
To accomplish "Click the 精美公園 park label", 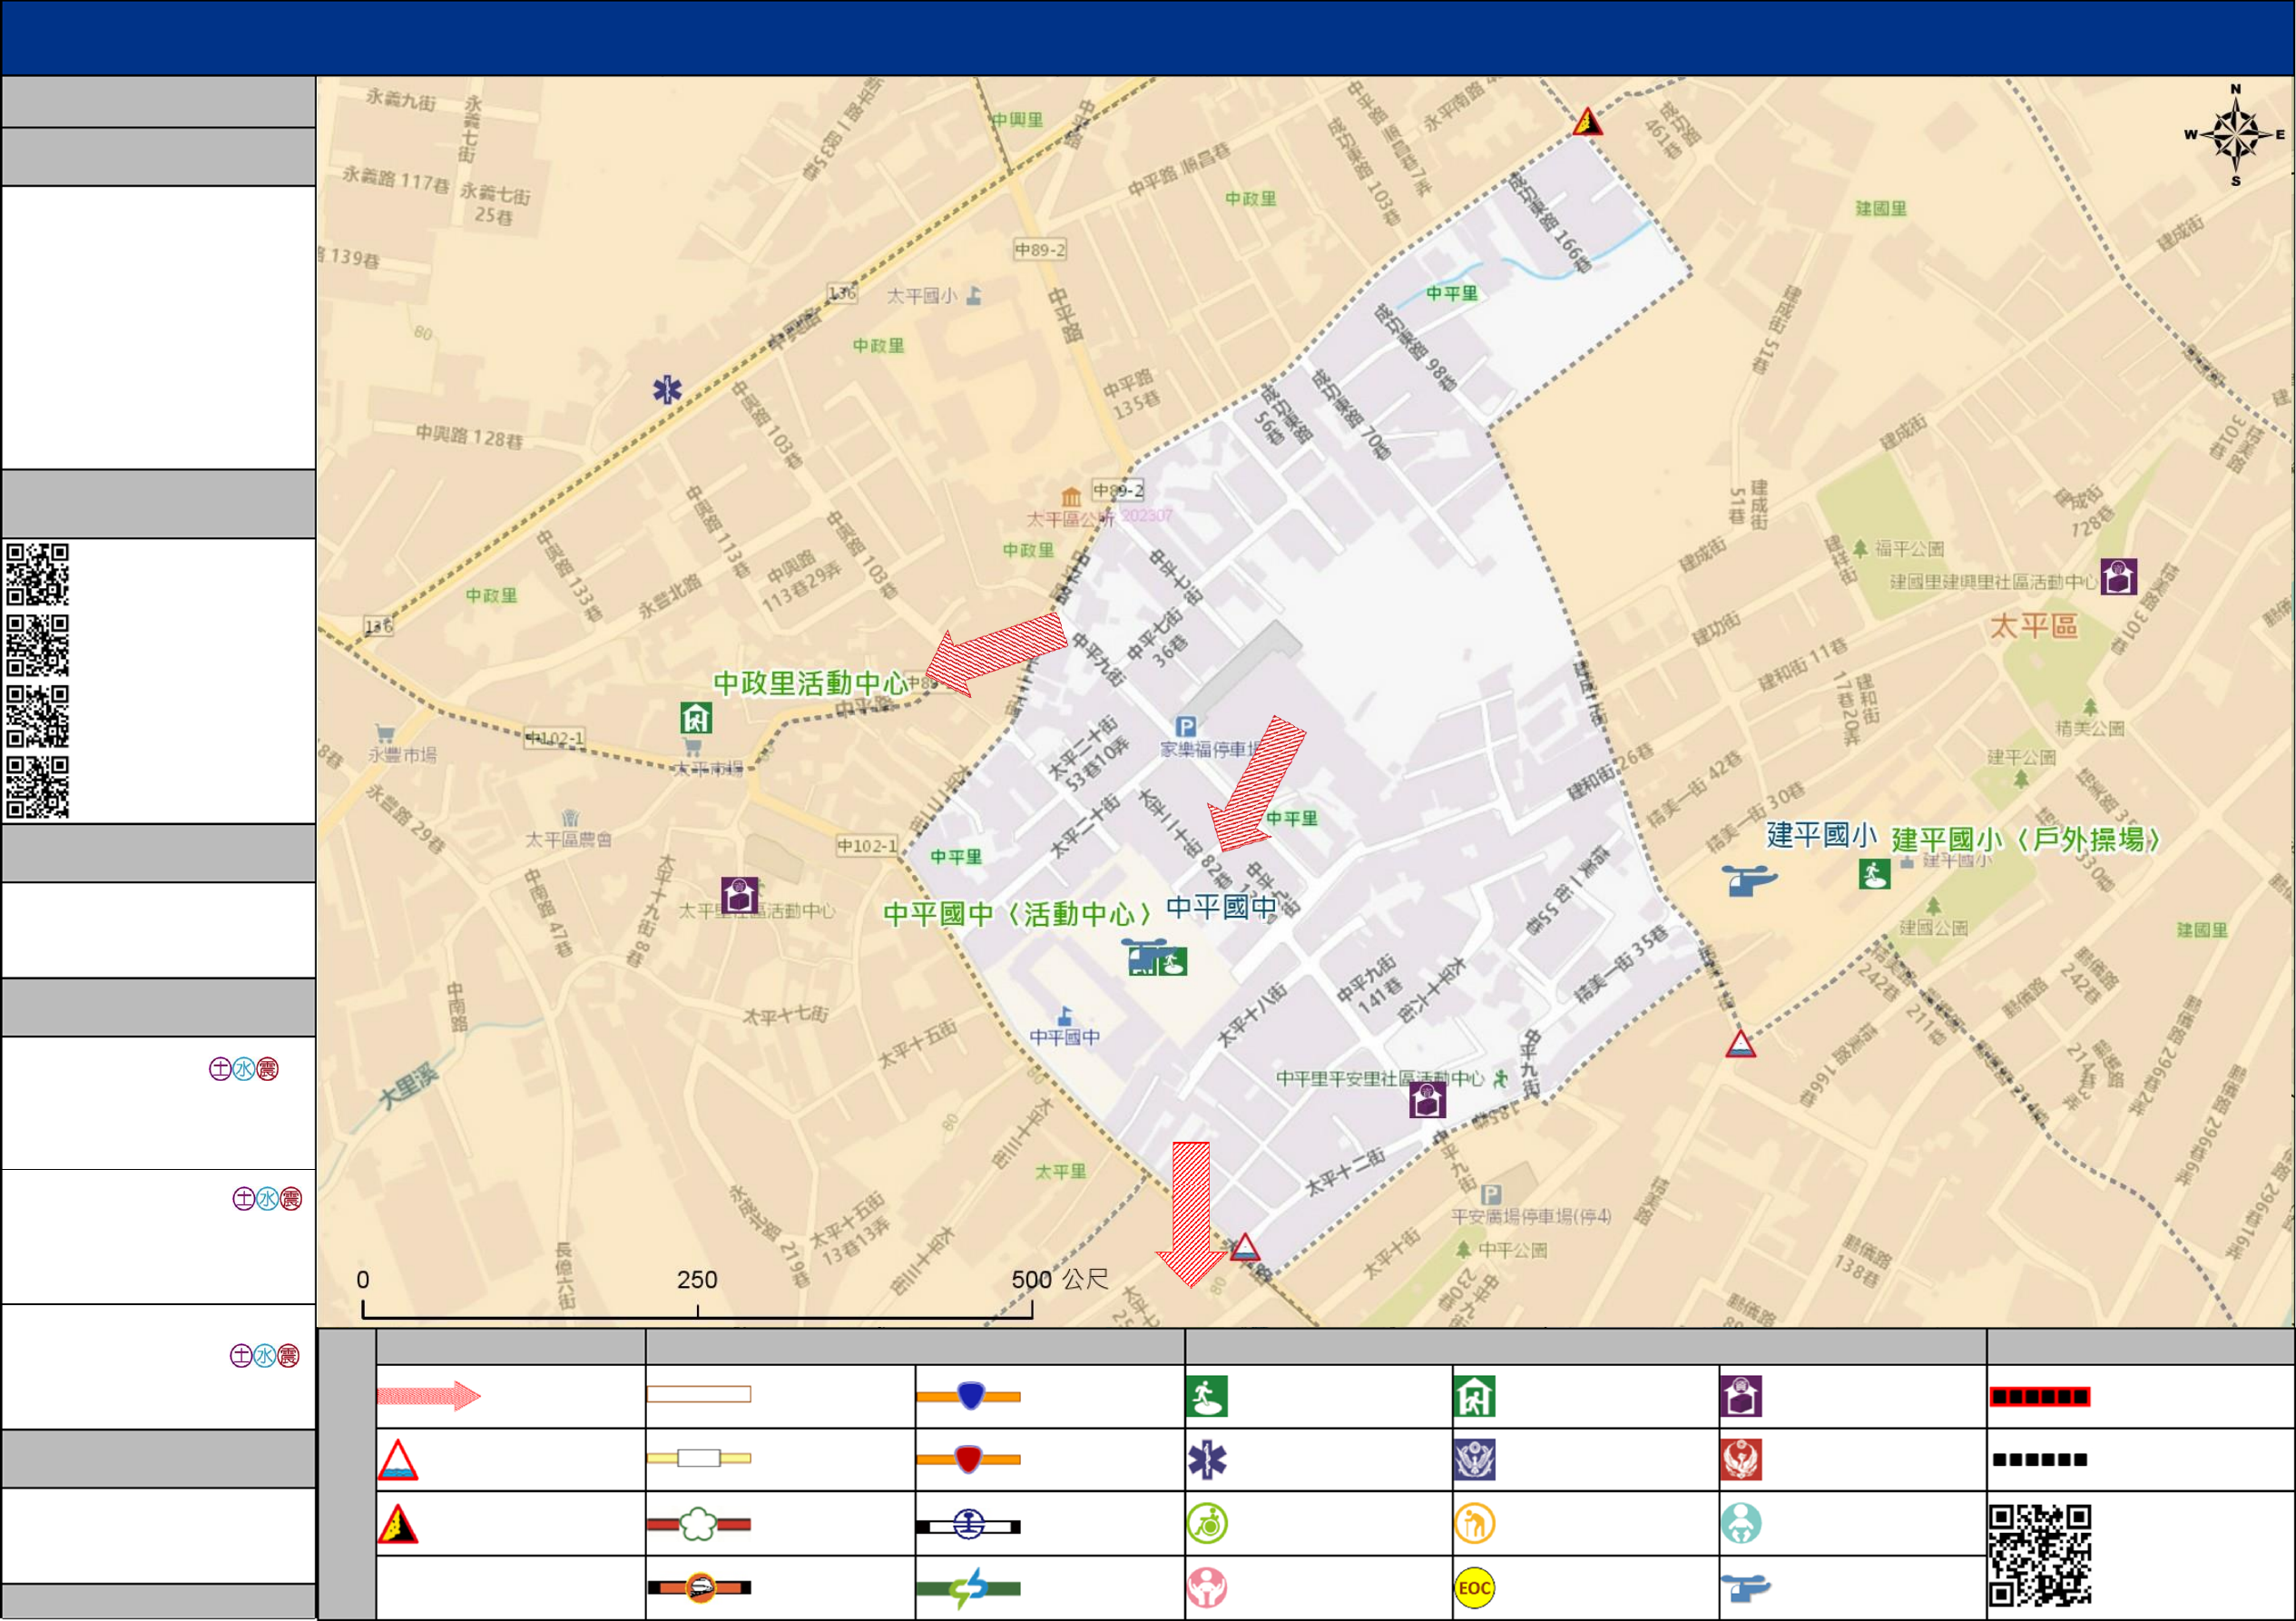I will [x=2090, y=728].
